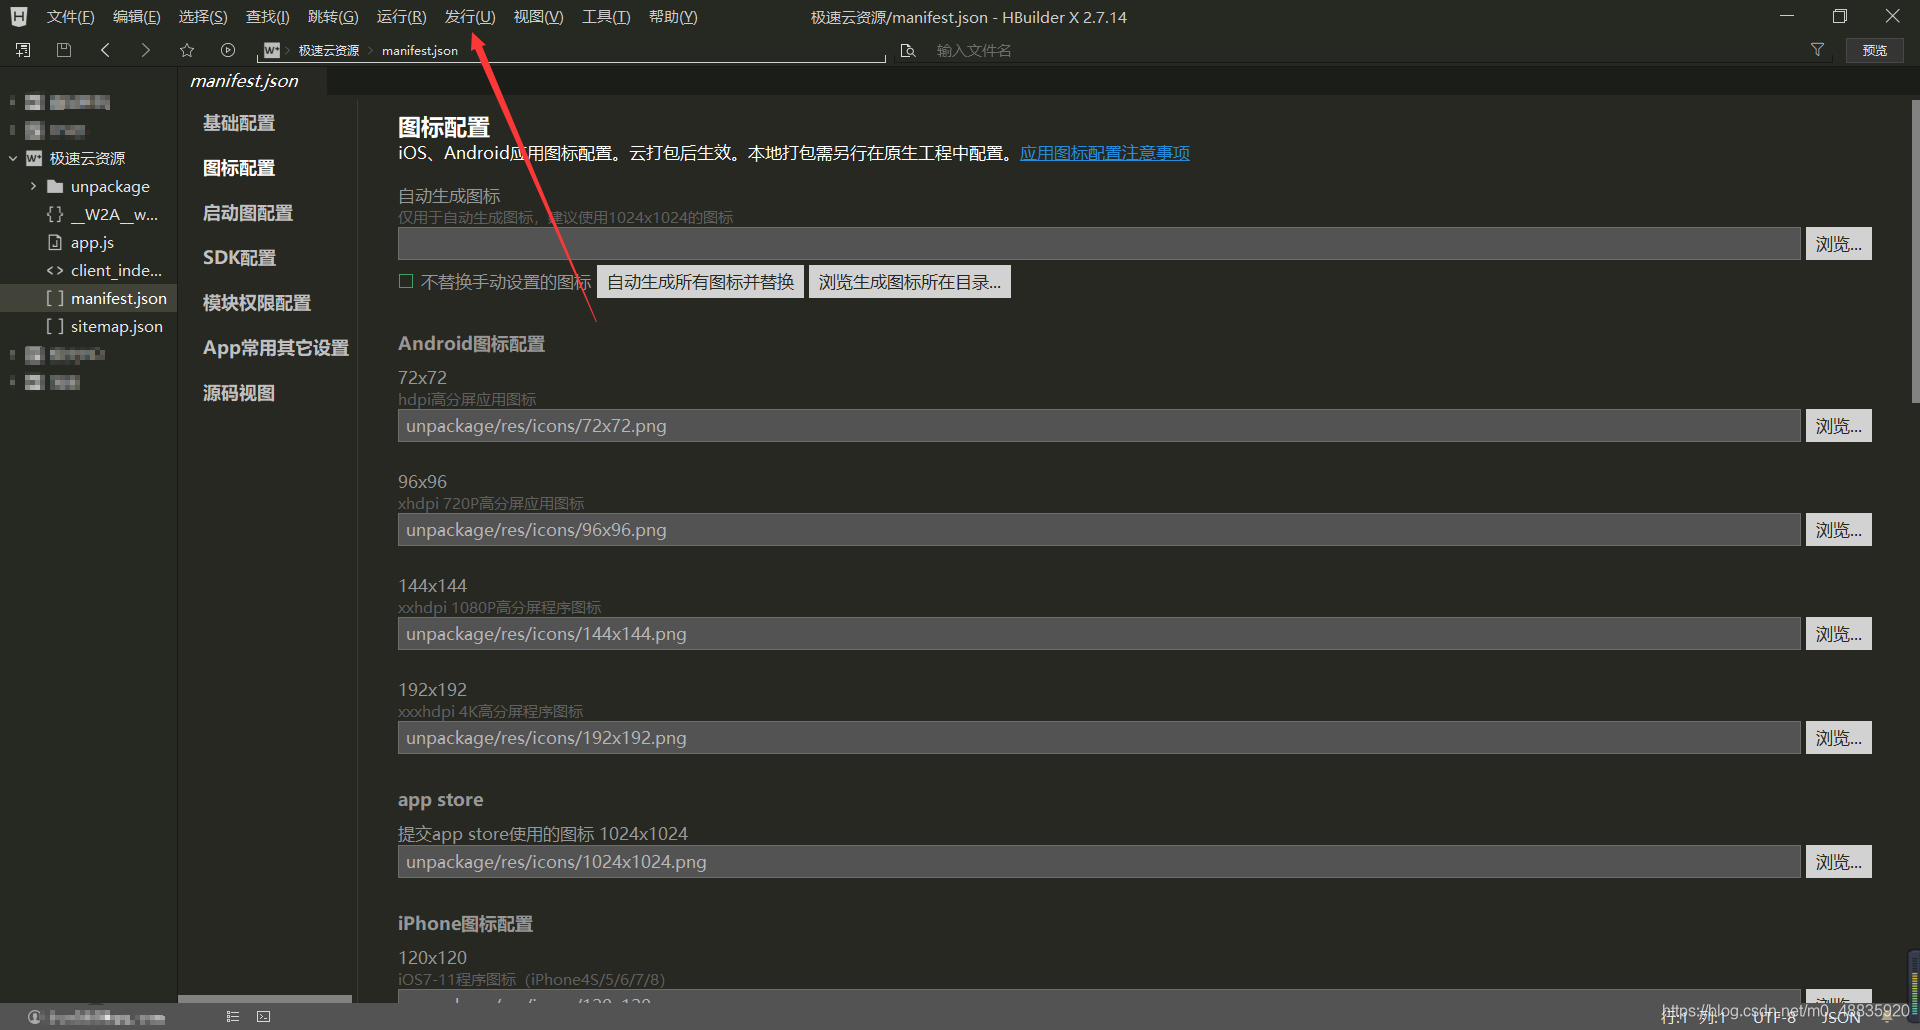
Task: Click the project type icon in breadcrumb
Action: pyautogui.click(x=271, y=50)
